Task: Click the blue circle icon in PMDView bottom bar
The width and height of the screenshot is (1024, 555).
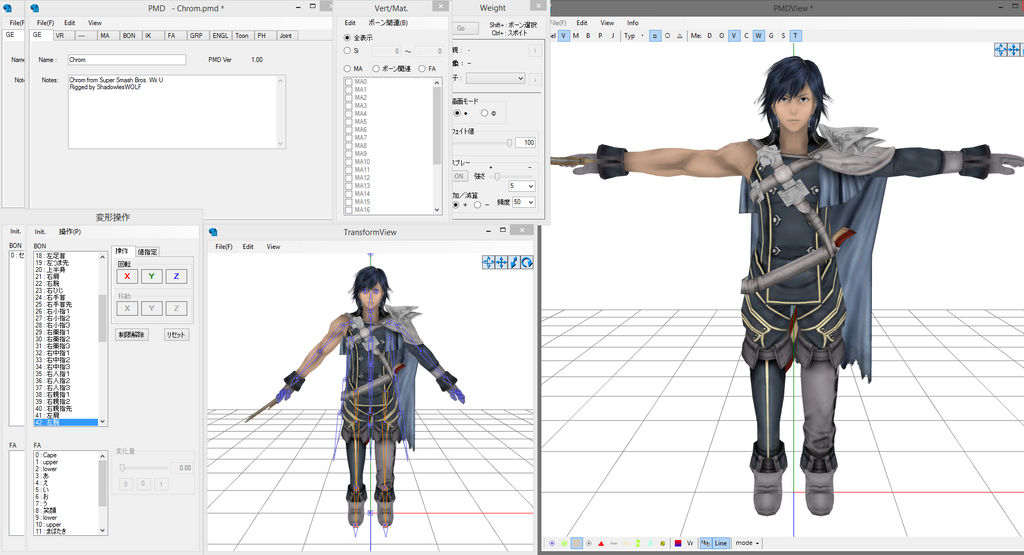Action: coord(552,543)
